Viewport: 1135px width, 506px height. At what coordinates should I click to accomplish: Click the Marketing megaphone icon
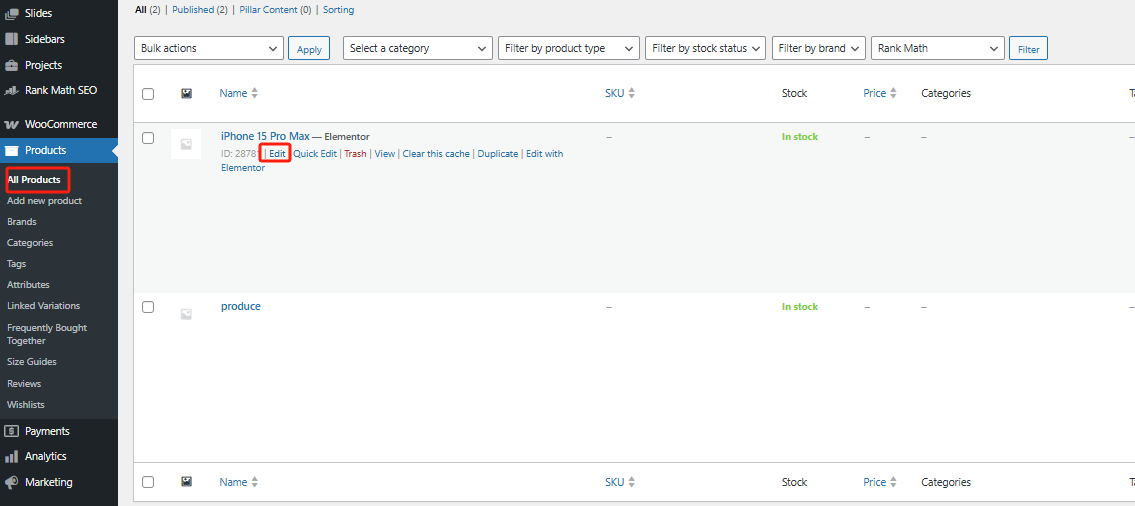pos(12,482)
